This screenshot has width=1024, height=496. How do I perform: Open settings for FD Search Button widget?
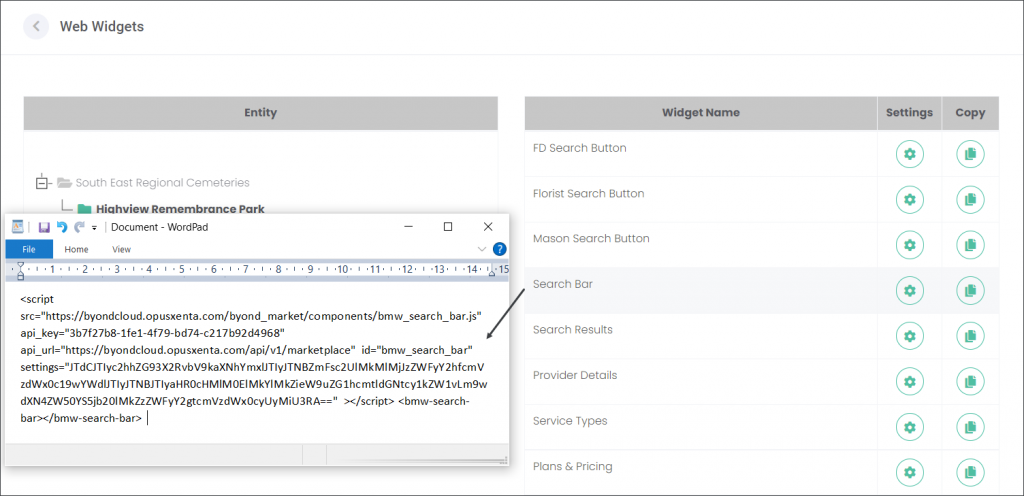(910, 155)
